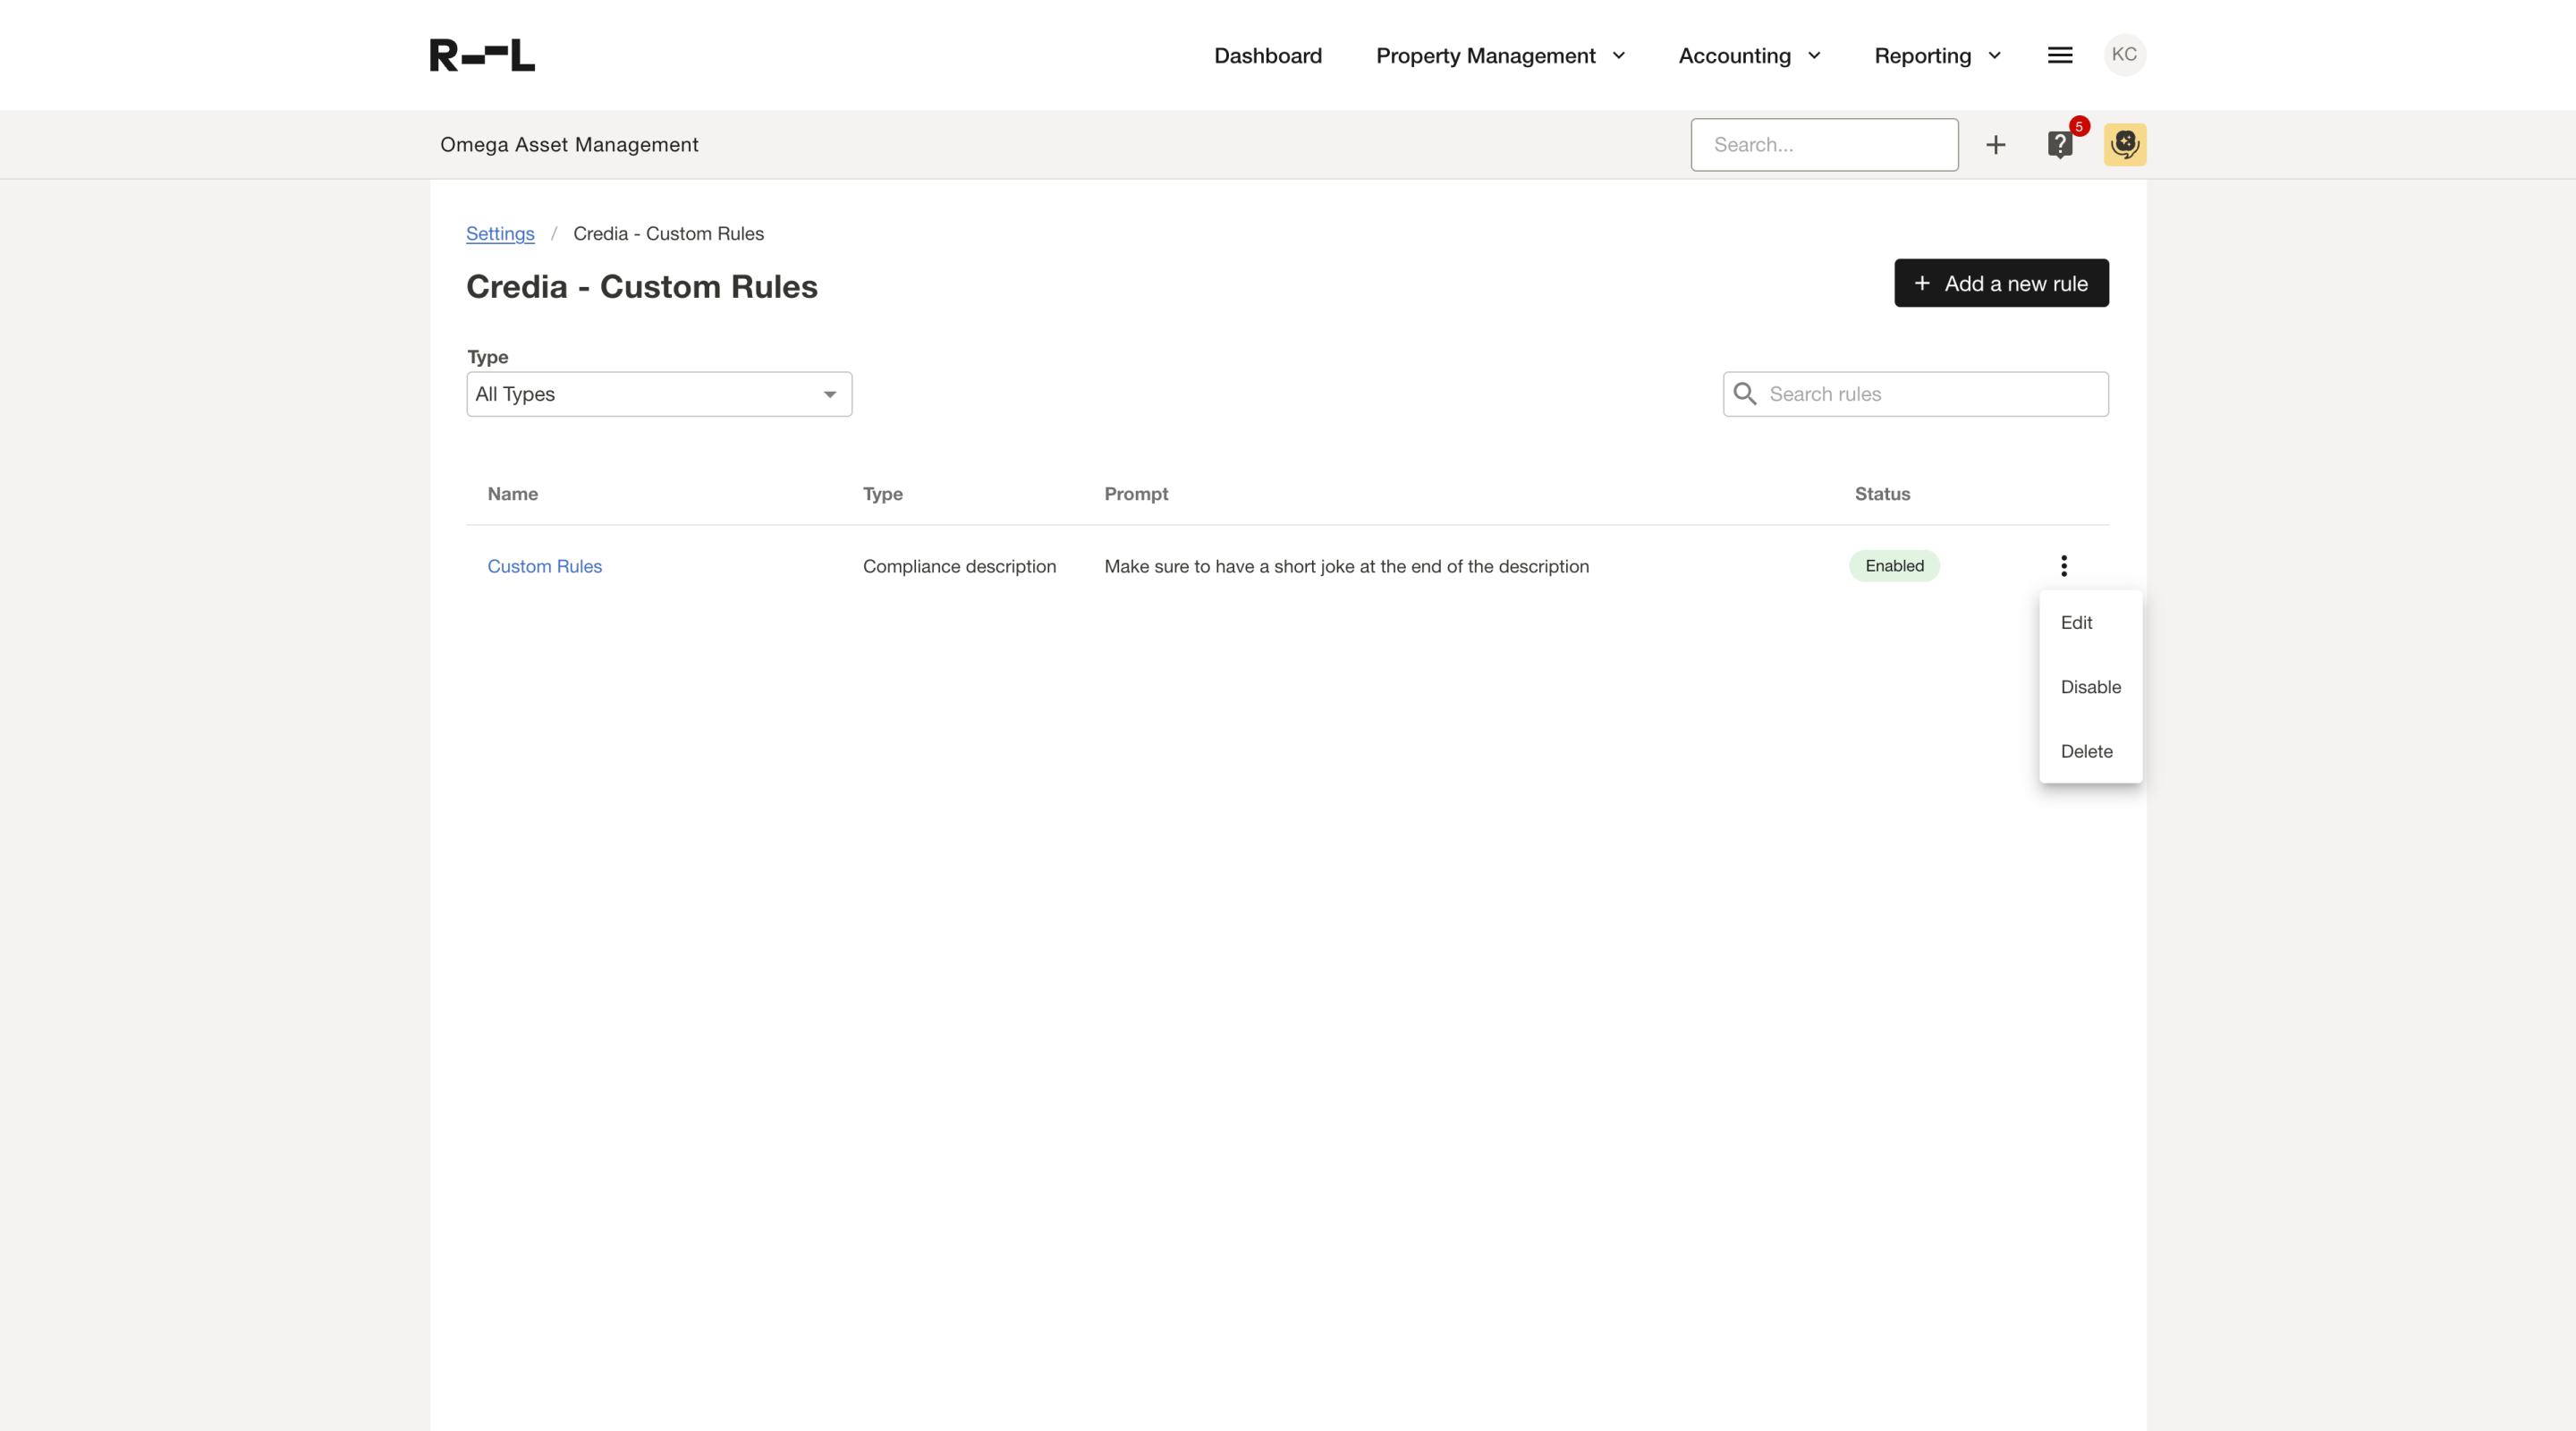2576x1431 pixels.
Task: Click Add a new rule button
Action: 2001,283
